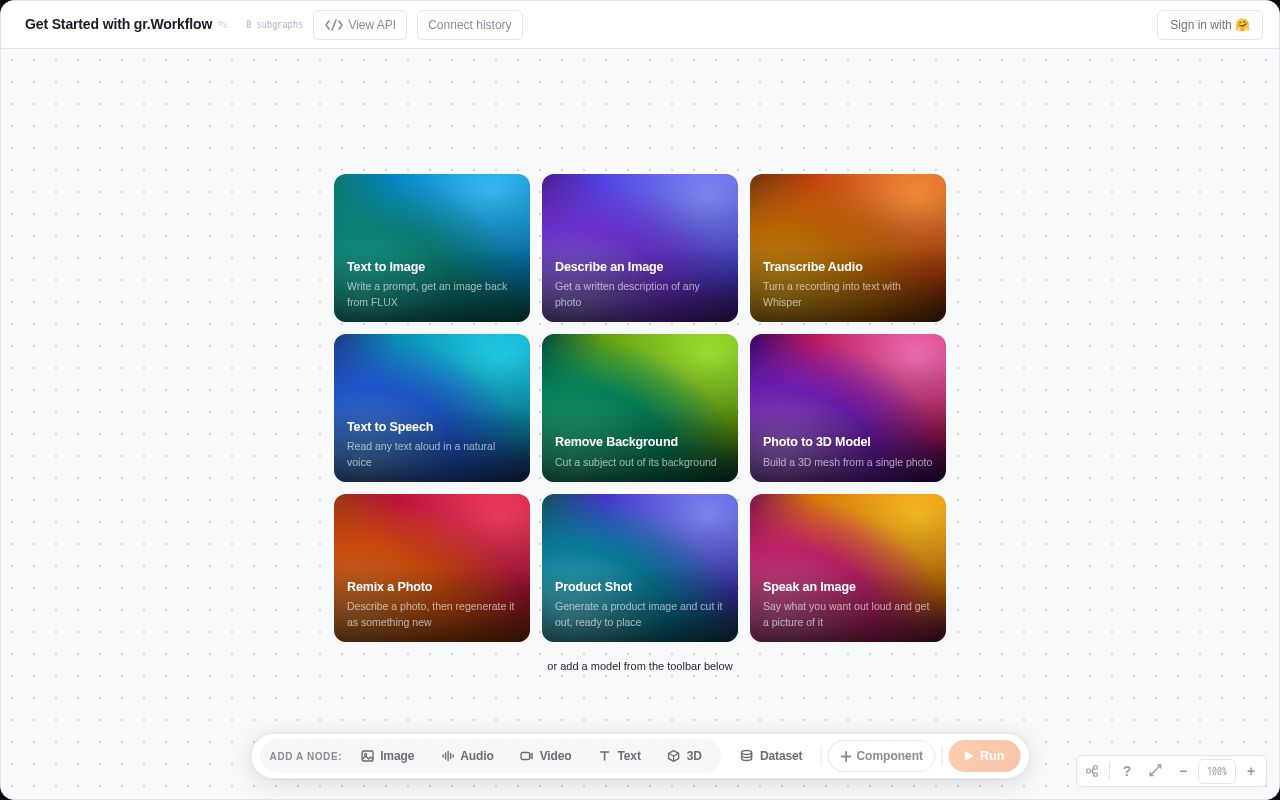Screen dimensions: 1280x800
Task: Click the 'ADD A NODE:' label
Action: coord(305,756)
